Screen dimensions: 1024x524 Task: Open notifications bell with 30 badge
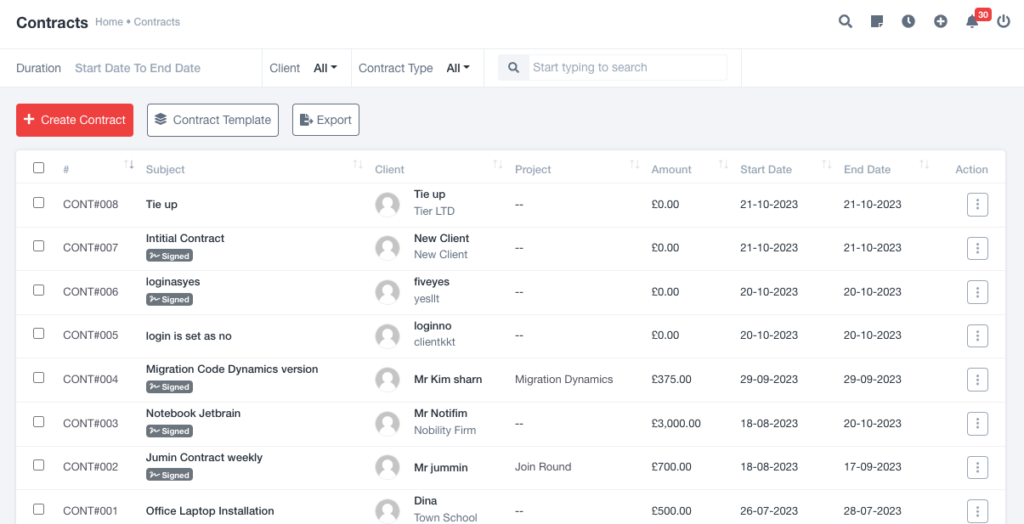[972, 22]
